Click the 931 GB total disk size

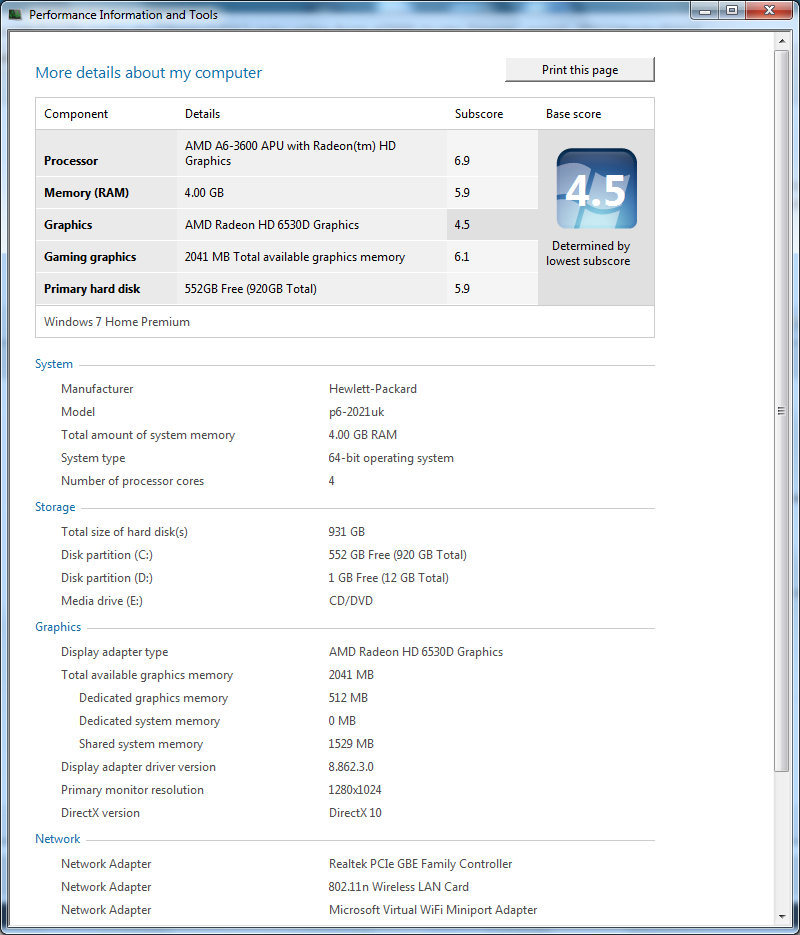[346, 532]
